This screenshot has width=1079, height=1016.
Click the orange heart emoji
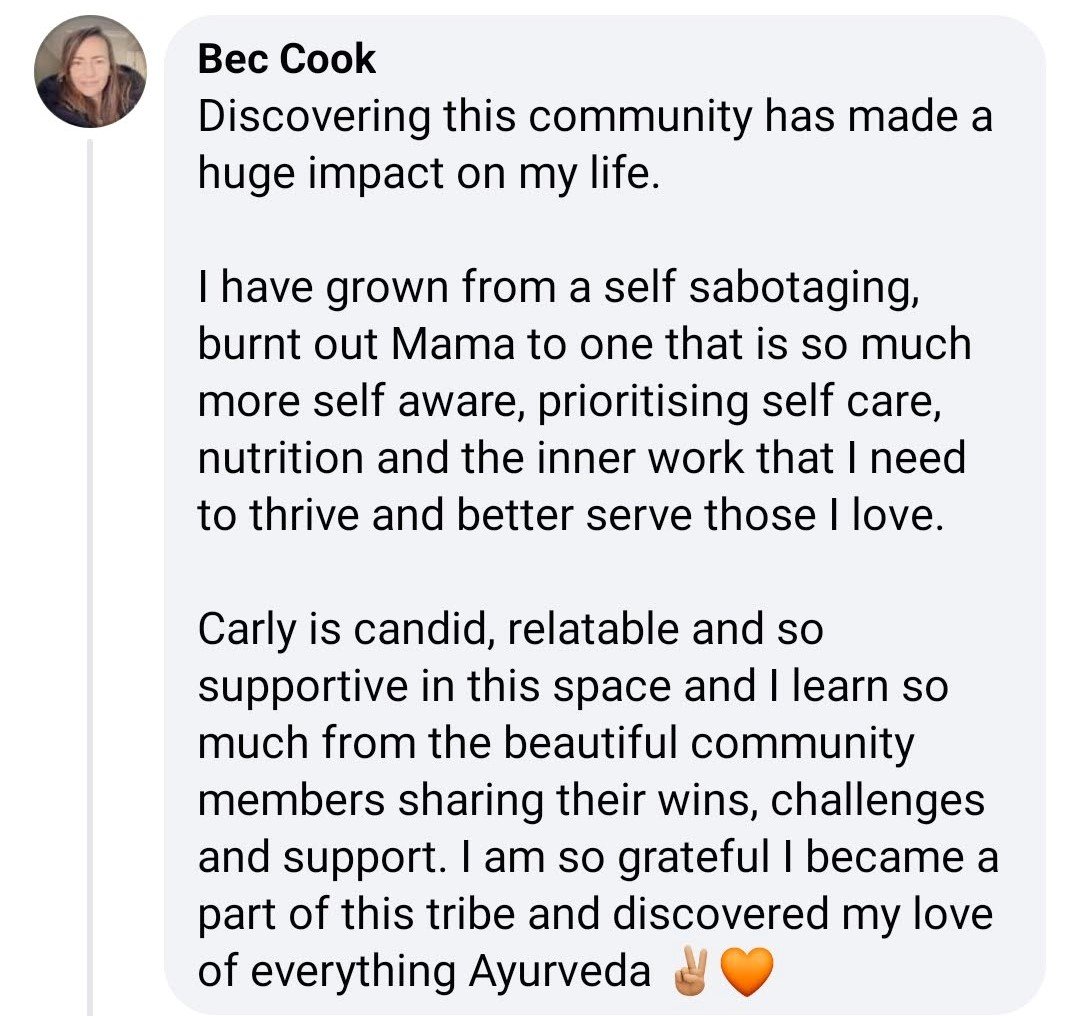[x=740, y=972]
